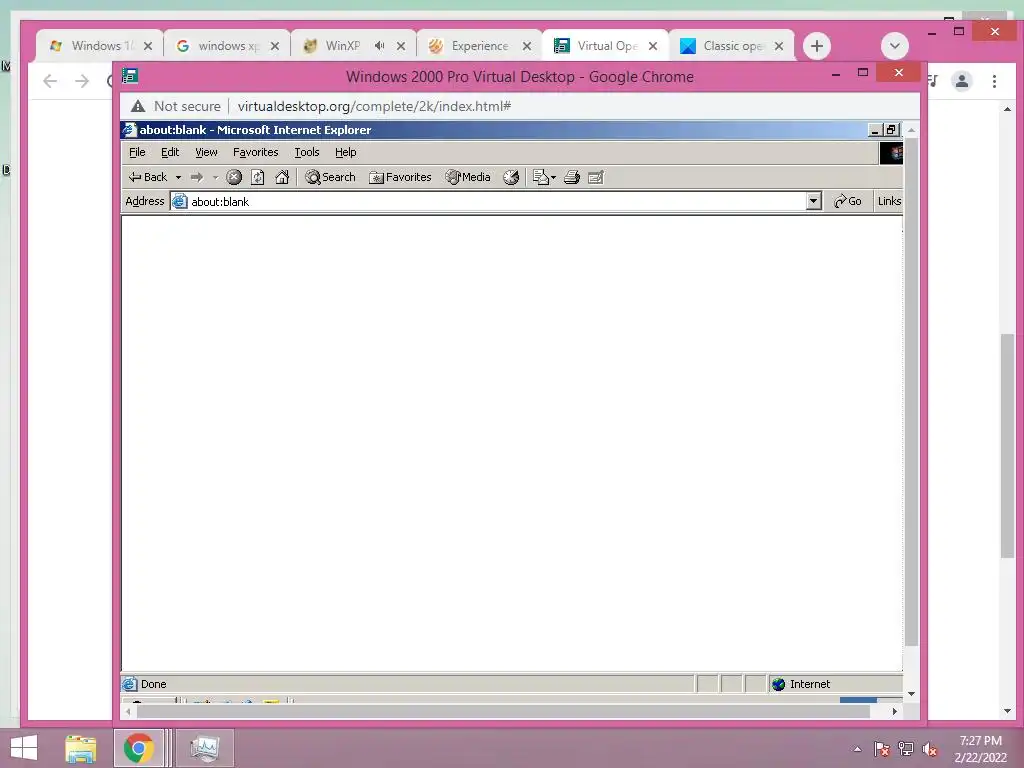Image resolution: width=1024 pixels, height=768 pixels.
Task: Expand the IE address bar dropdown
Action: click(814, 201)
